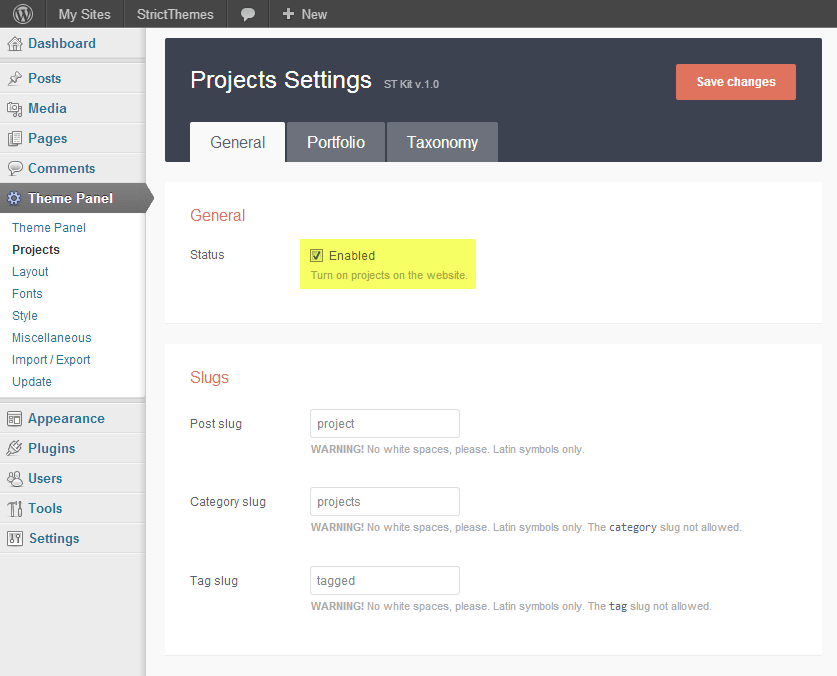Click the Users icon in sidebar
This screenshot has width=837, height=676.
tap(15, 479)
